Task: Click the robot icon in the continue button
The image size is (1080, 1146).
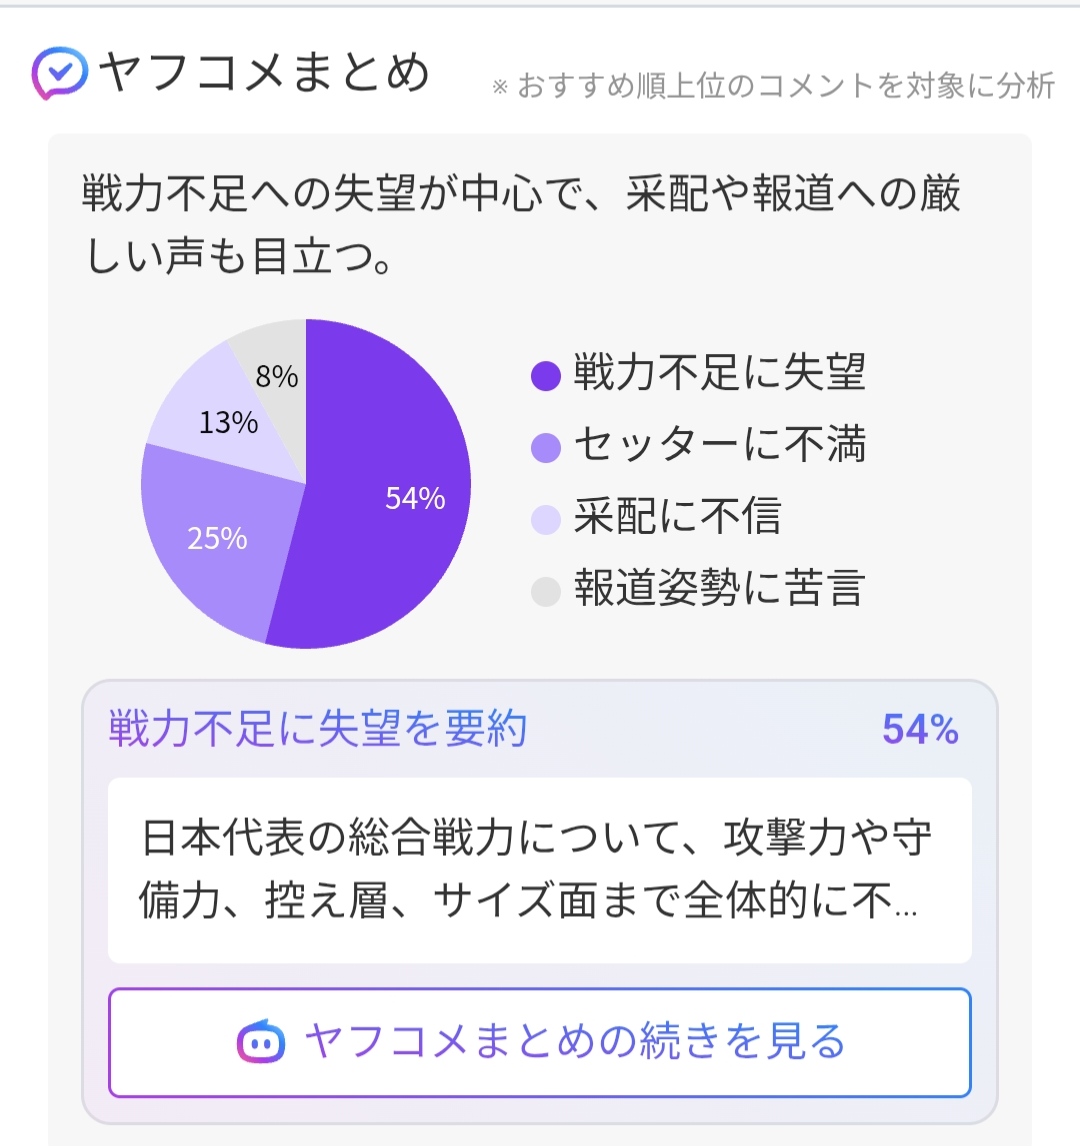Action: (x=261, y=1041)
